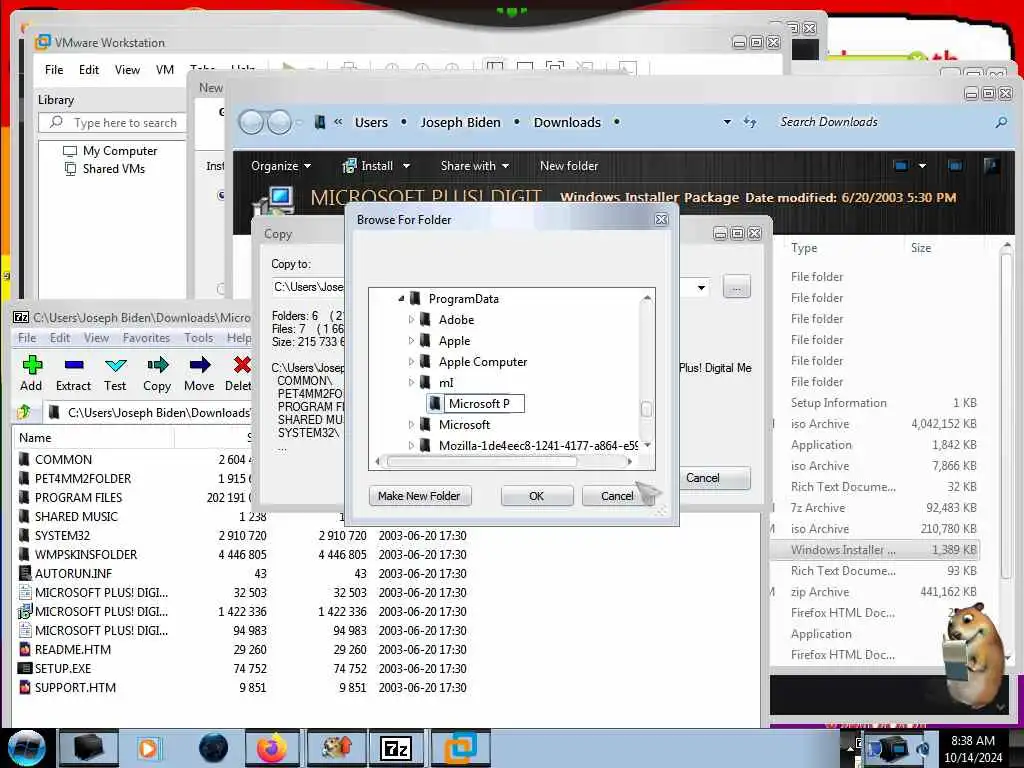Select the AUTORUN.INF file icon

(x=25, y=573)
